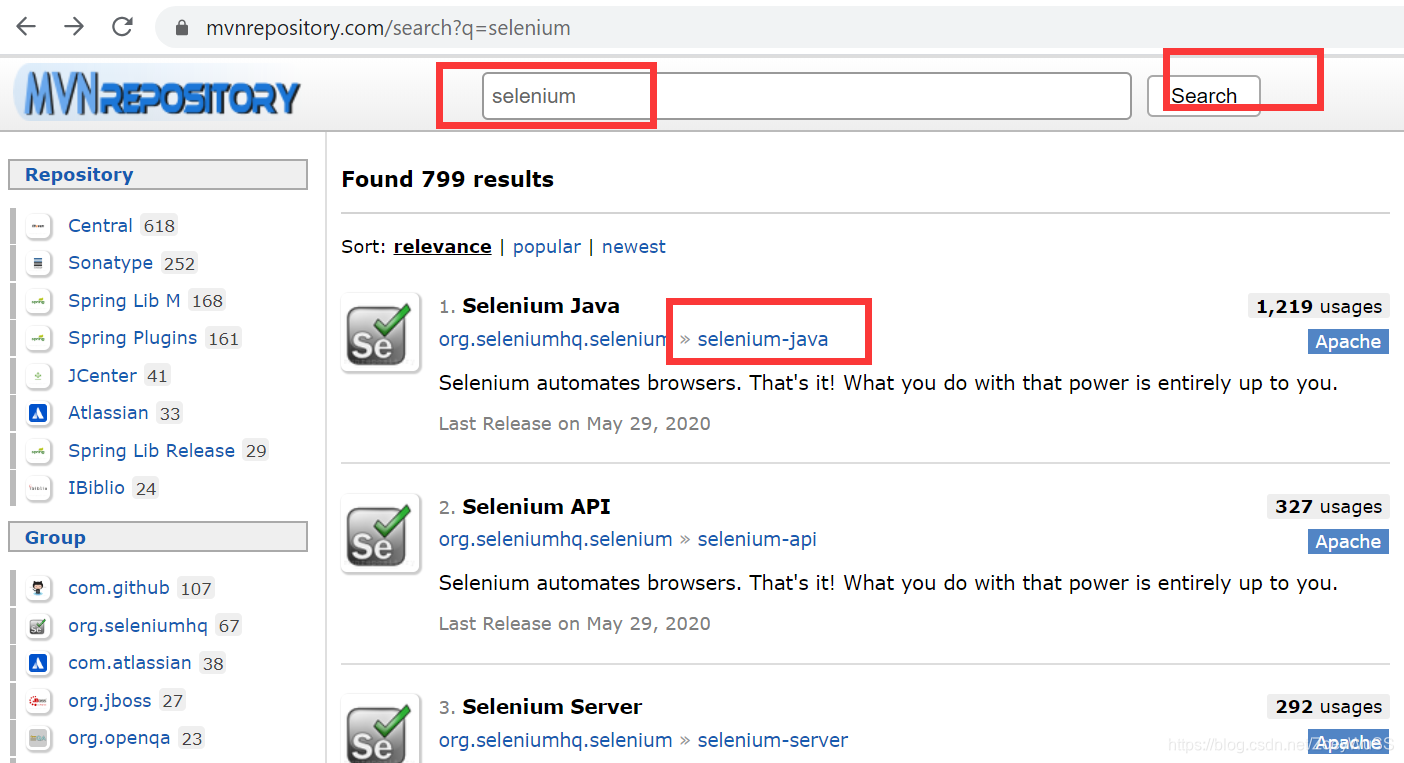Click the Sonatype repository icon

pyautogui.click(x=39, y=263)
